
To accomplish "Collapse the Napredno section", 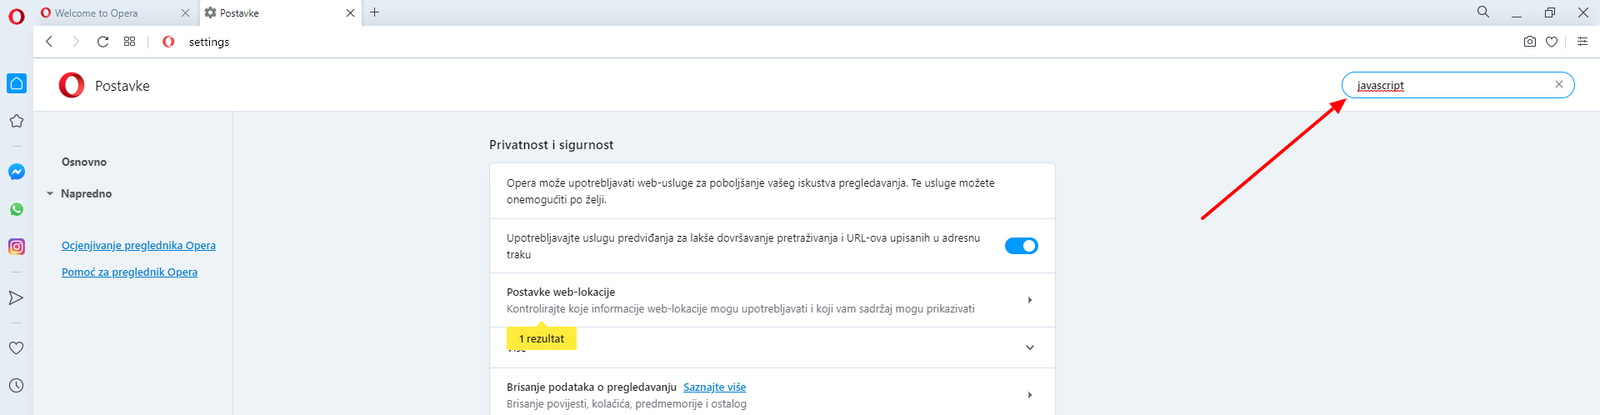I will (x=50, y=194).
